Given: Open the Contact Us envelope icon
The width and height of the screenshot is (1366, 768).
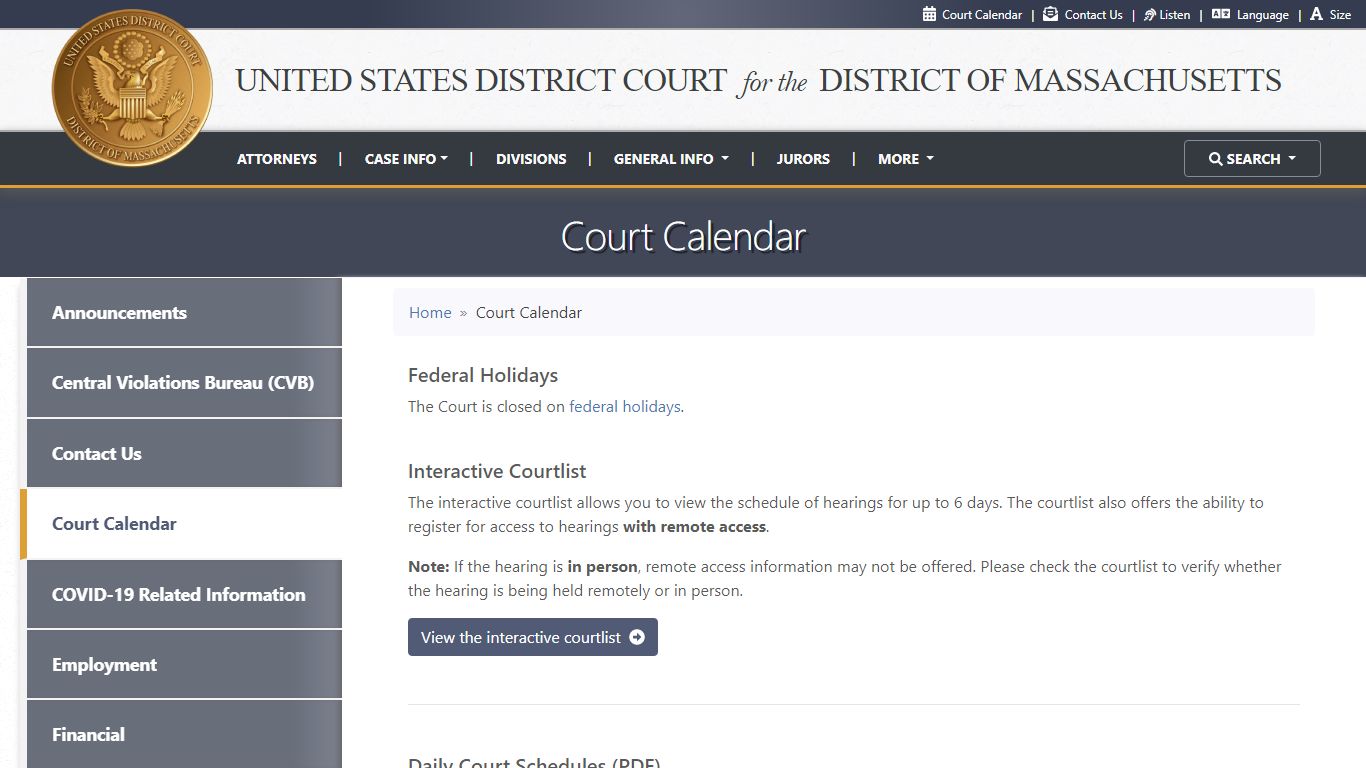Looking at the screenshot, I should point(1049,14).
